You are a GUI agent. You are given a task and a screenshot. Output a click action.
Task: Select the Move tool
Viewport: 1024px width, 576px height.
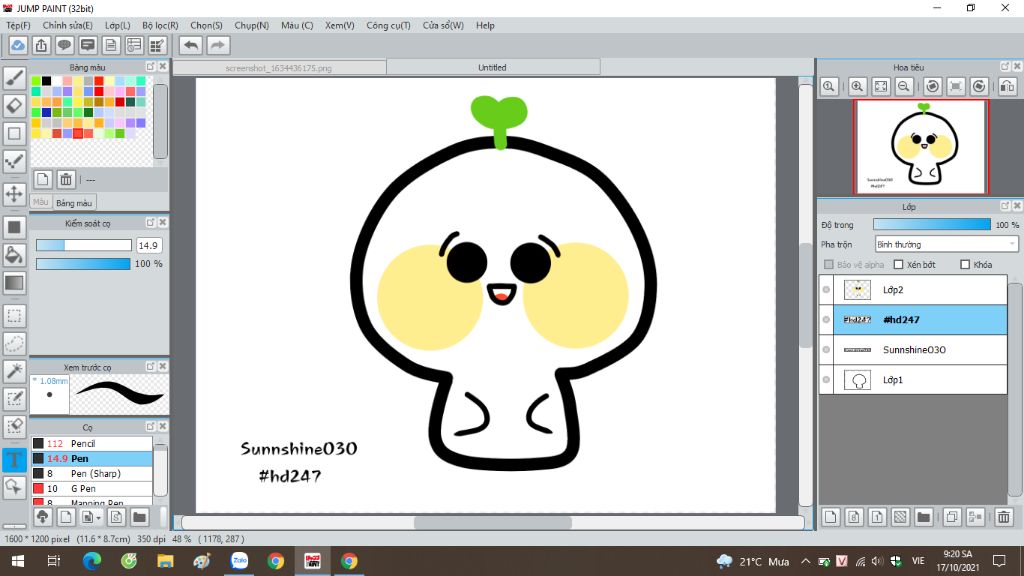click(x=14, y=194)
